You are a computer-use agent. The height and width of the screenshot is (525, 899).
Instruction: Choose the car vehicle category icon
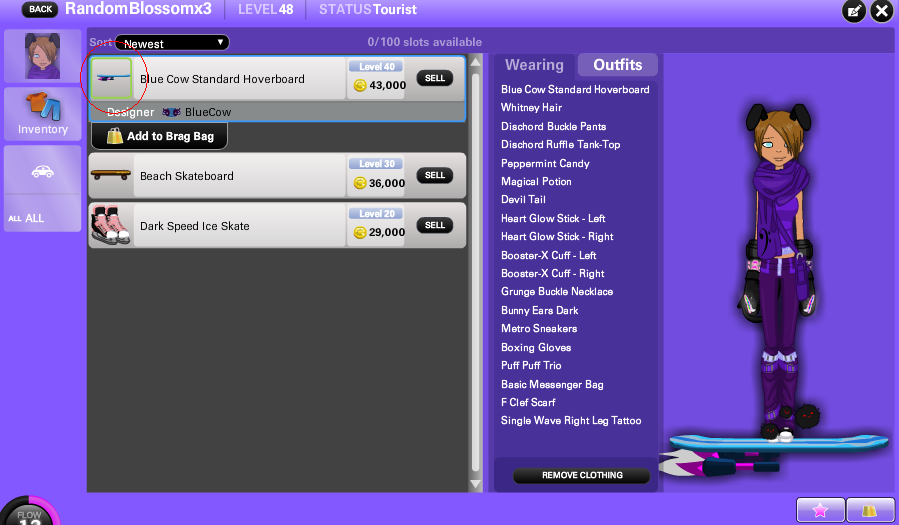click(x=42, y=171)
